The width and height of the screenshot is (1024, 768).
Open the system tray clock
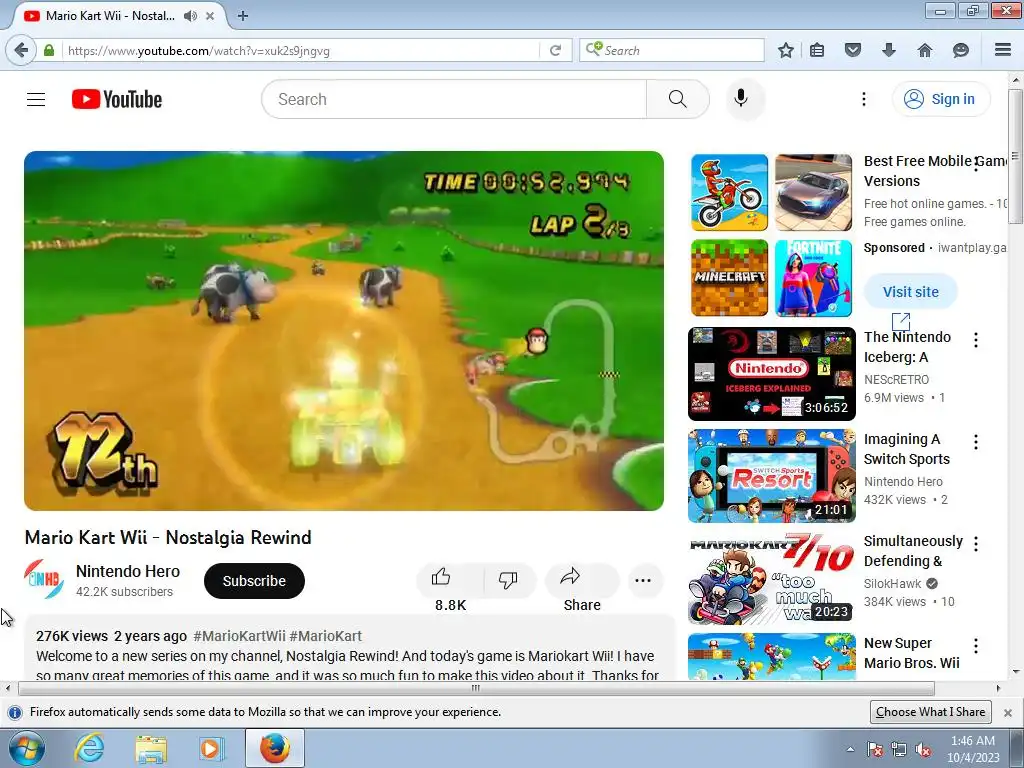point(973,749)
